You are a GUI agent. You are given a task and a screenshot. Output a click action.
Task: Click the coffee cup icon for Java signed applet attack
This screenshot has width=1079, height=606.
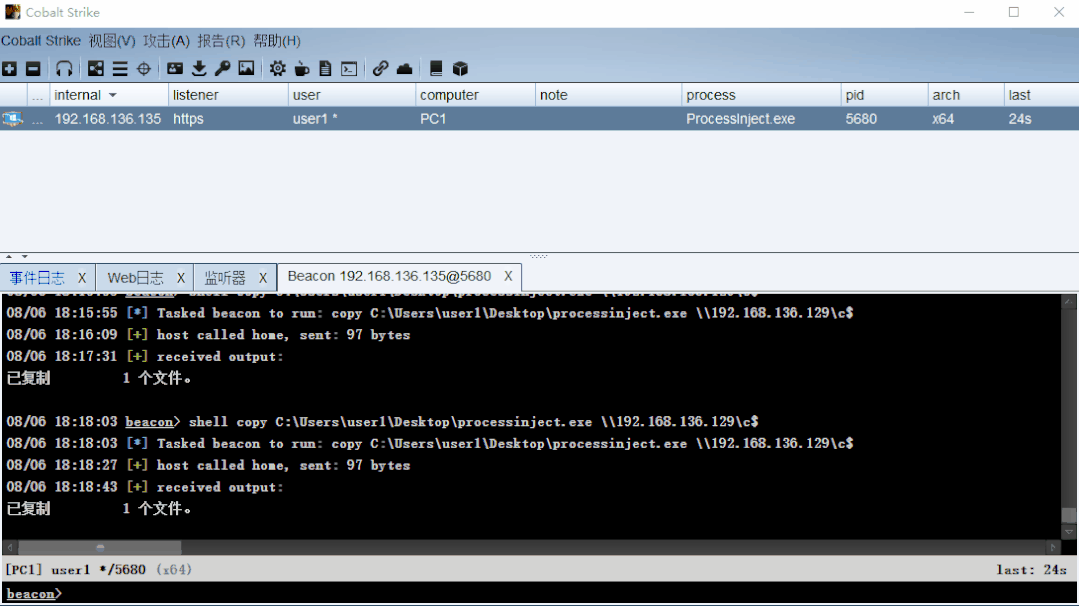pos(301,69)
